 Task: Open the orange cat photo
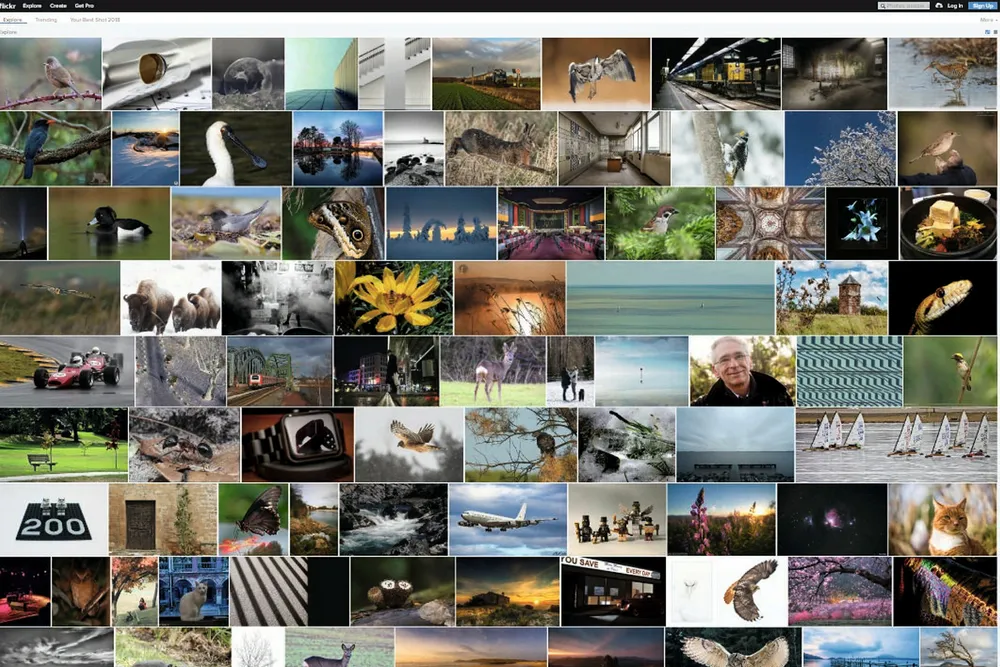(x=944, y=520)
